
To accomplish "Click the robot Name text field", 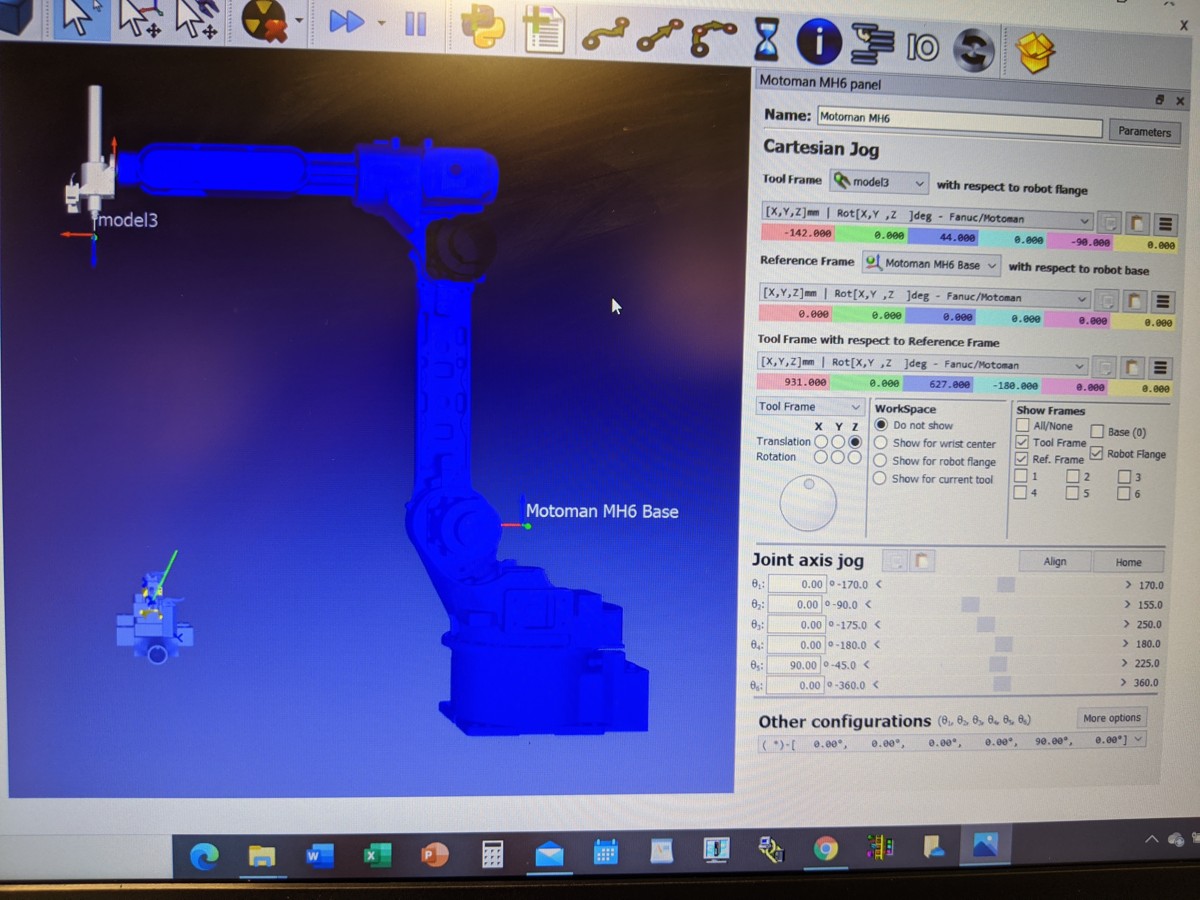I will pos(958,118).
